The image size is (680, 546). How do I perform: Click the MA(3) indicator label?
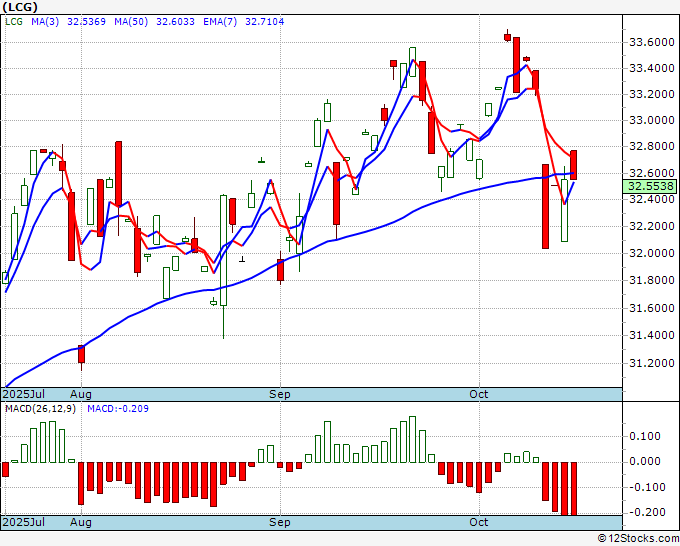[x=45, y=22]
